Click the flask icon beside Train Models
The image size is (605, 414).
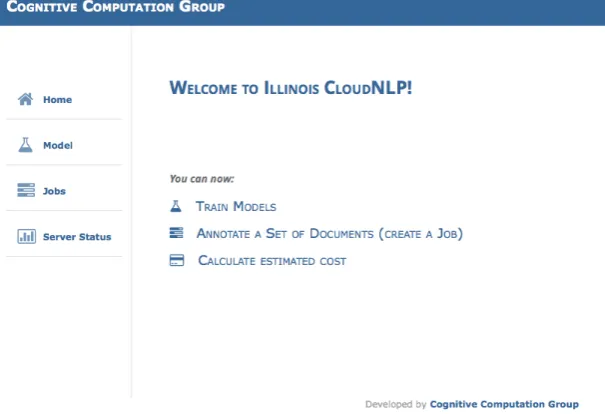pos(176,206)
